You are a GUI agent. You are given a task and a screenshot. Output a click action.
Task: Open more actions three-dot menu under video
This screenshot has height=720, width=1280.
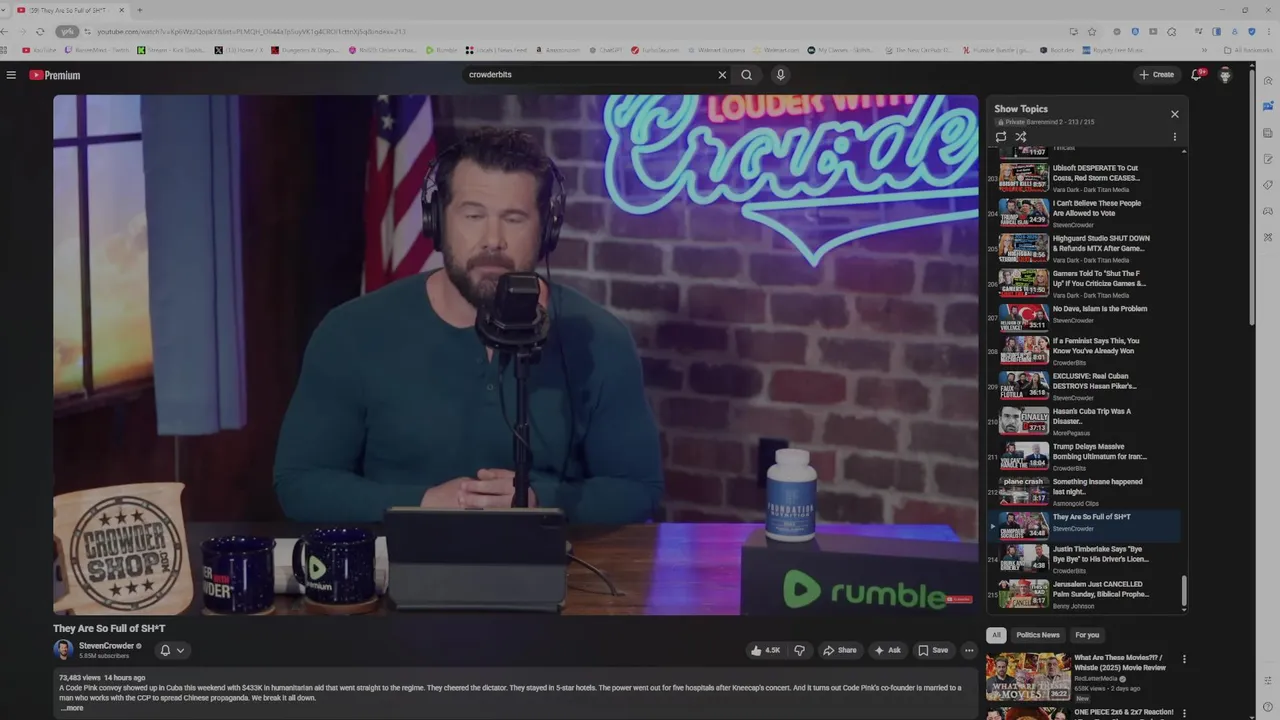coord(968,650)
